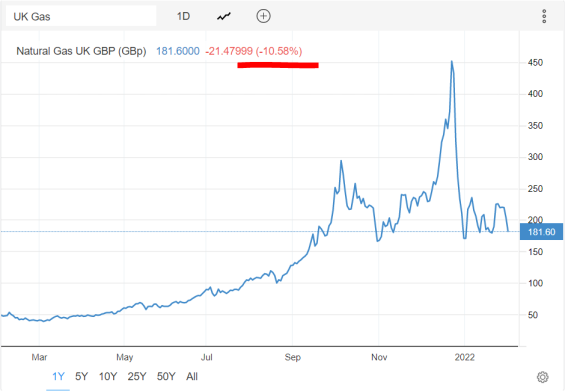Click the 2022 x-axis label
The image size is (580, 391).
click(x=465, y=357)
